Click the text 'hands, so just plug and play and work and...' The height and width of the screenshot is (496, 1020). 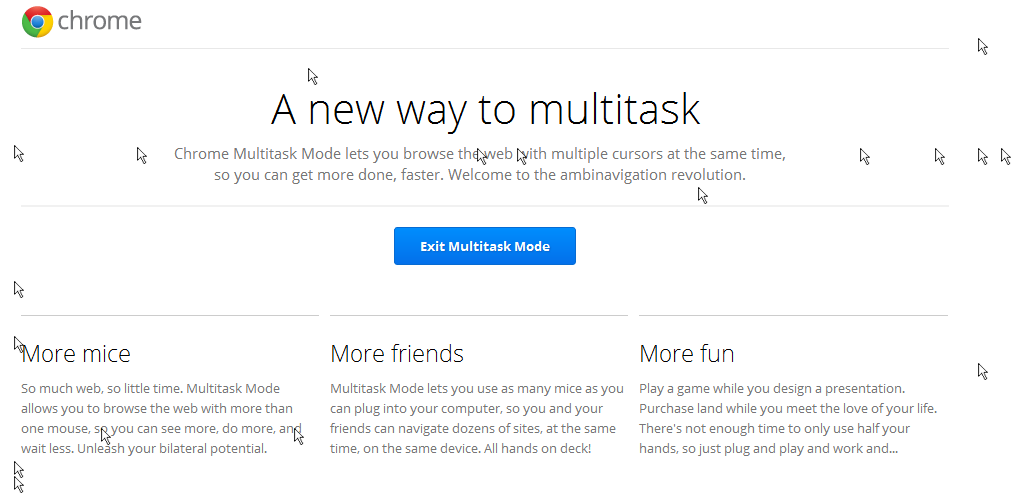point(768,448)
